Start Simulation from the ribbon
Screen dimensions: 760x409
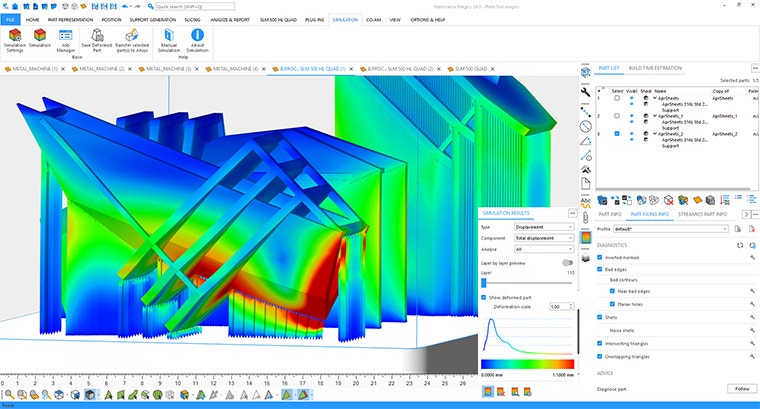tap(40, 38)
